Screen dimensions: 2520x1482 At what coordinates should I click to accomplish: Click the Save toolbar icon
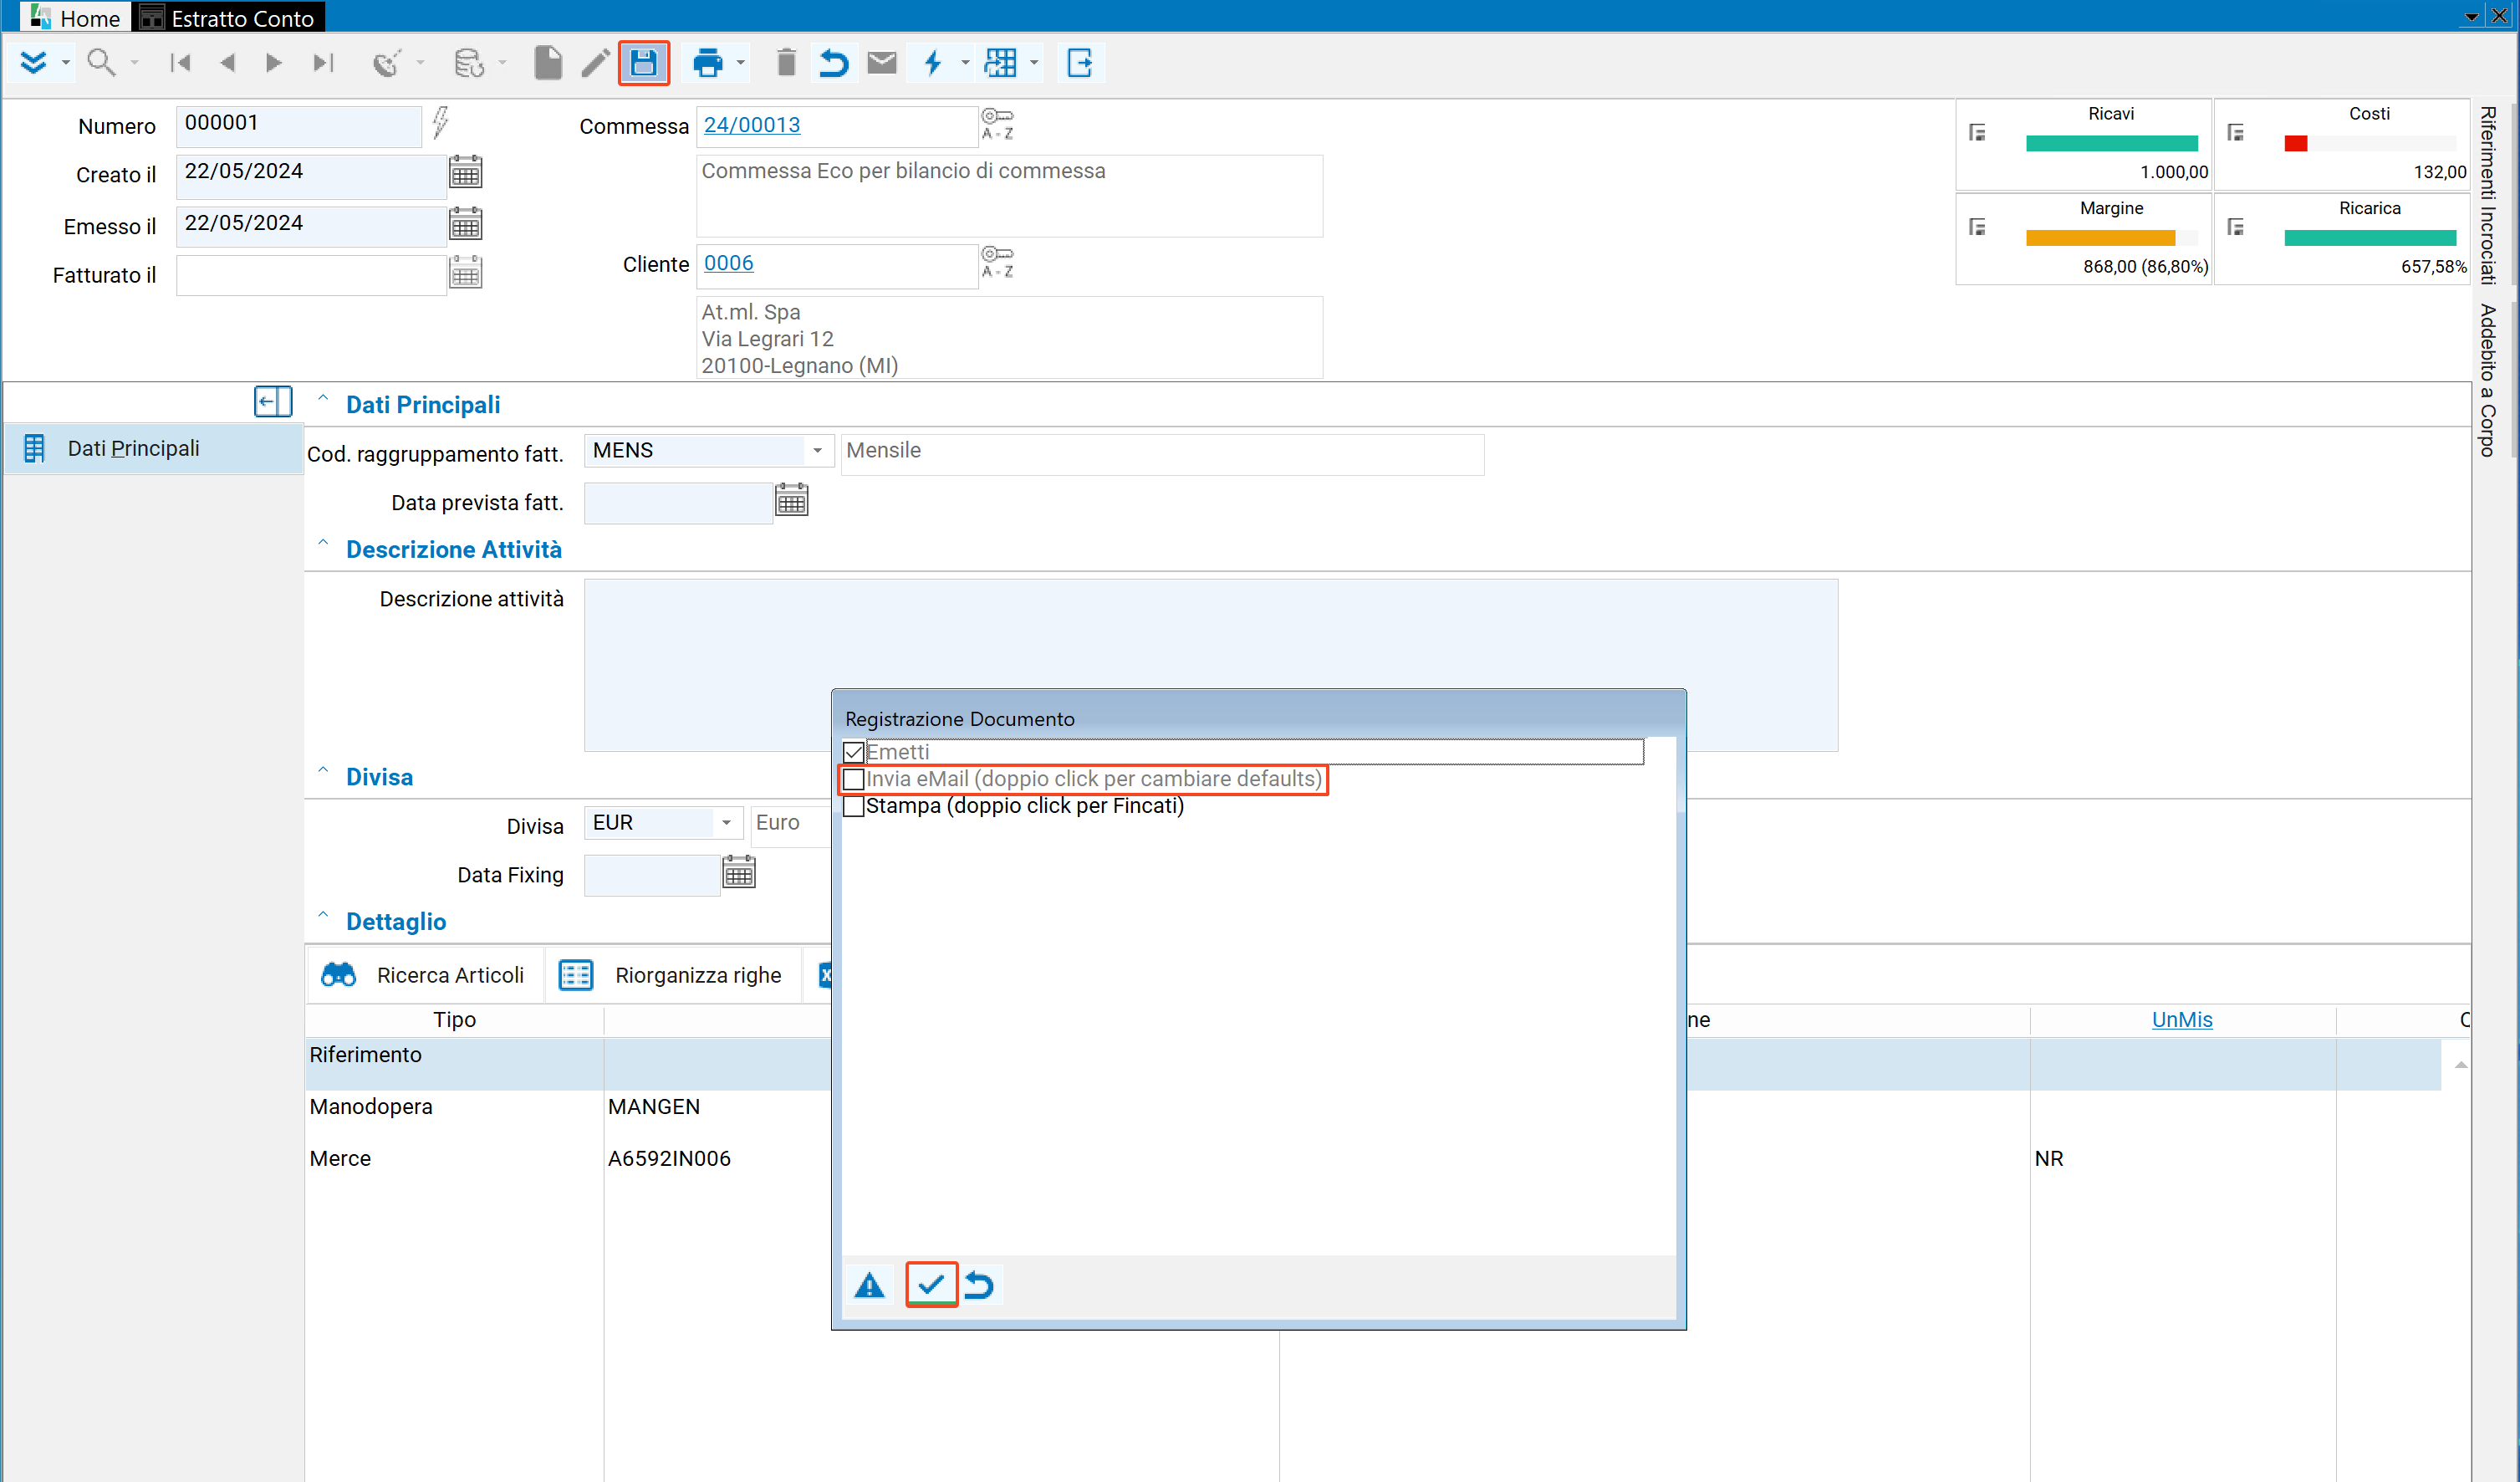(x=643, y=63)
